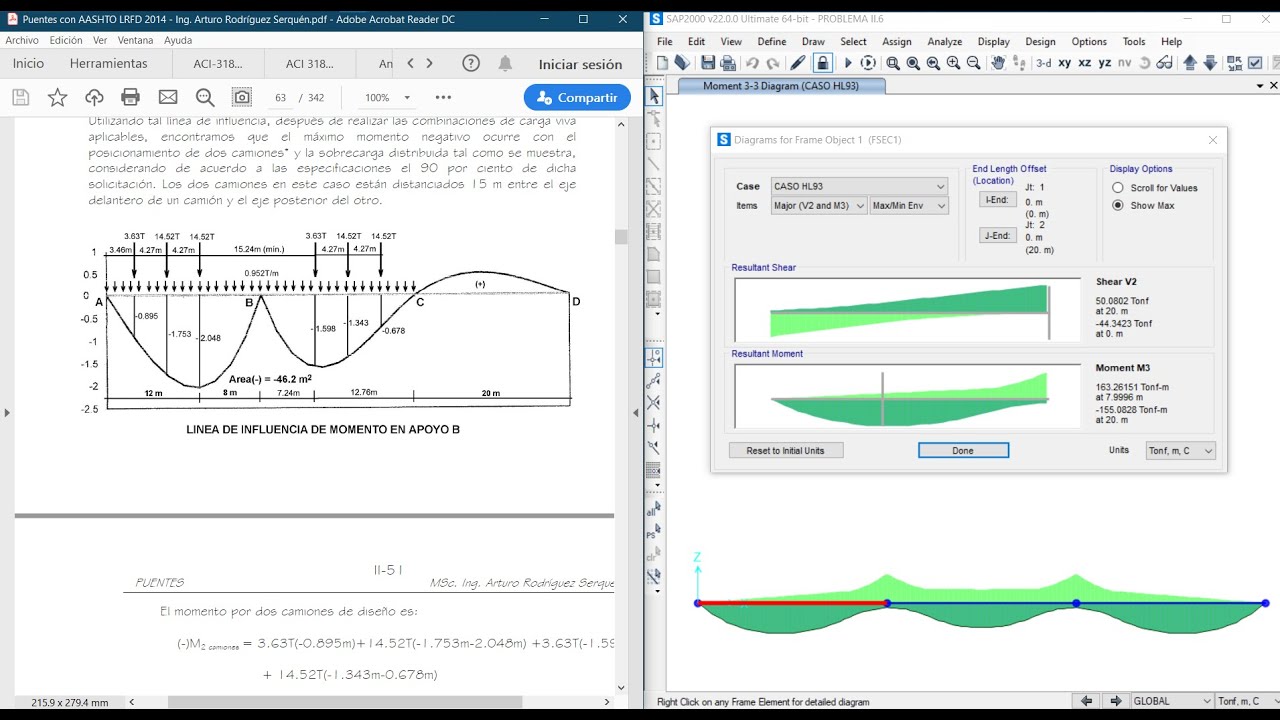Image resolution: width=1280 pixels, height=720 pixels.
Task: Click the Acrobat more tools ellipsis
Action: 444,98
